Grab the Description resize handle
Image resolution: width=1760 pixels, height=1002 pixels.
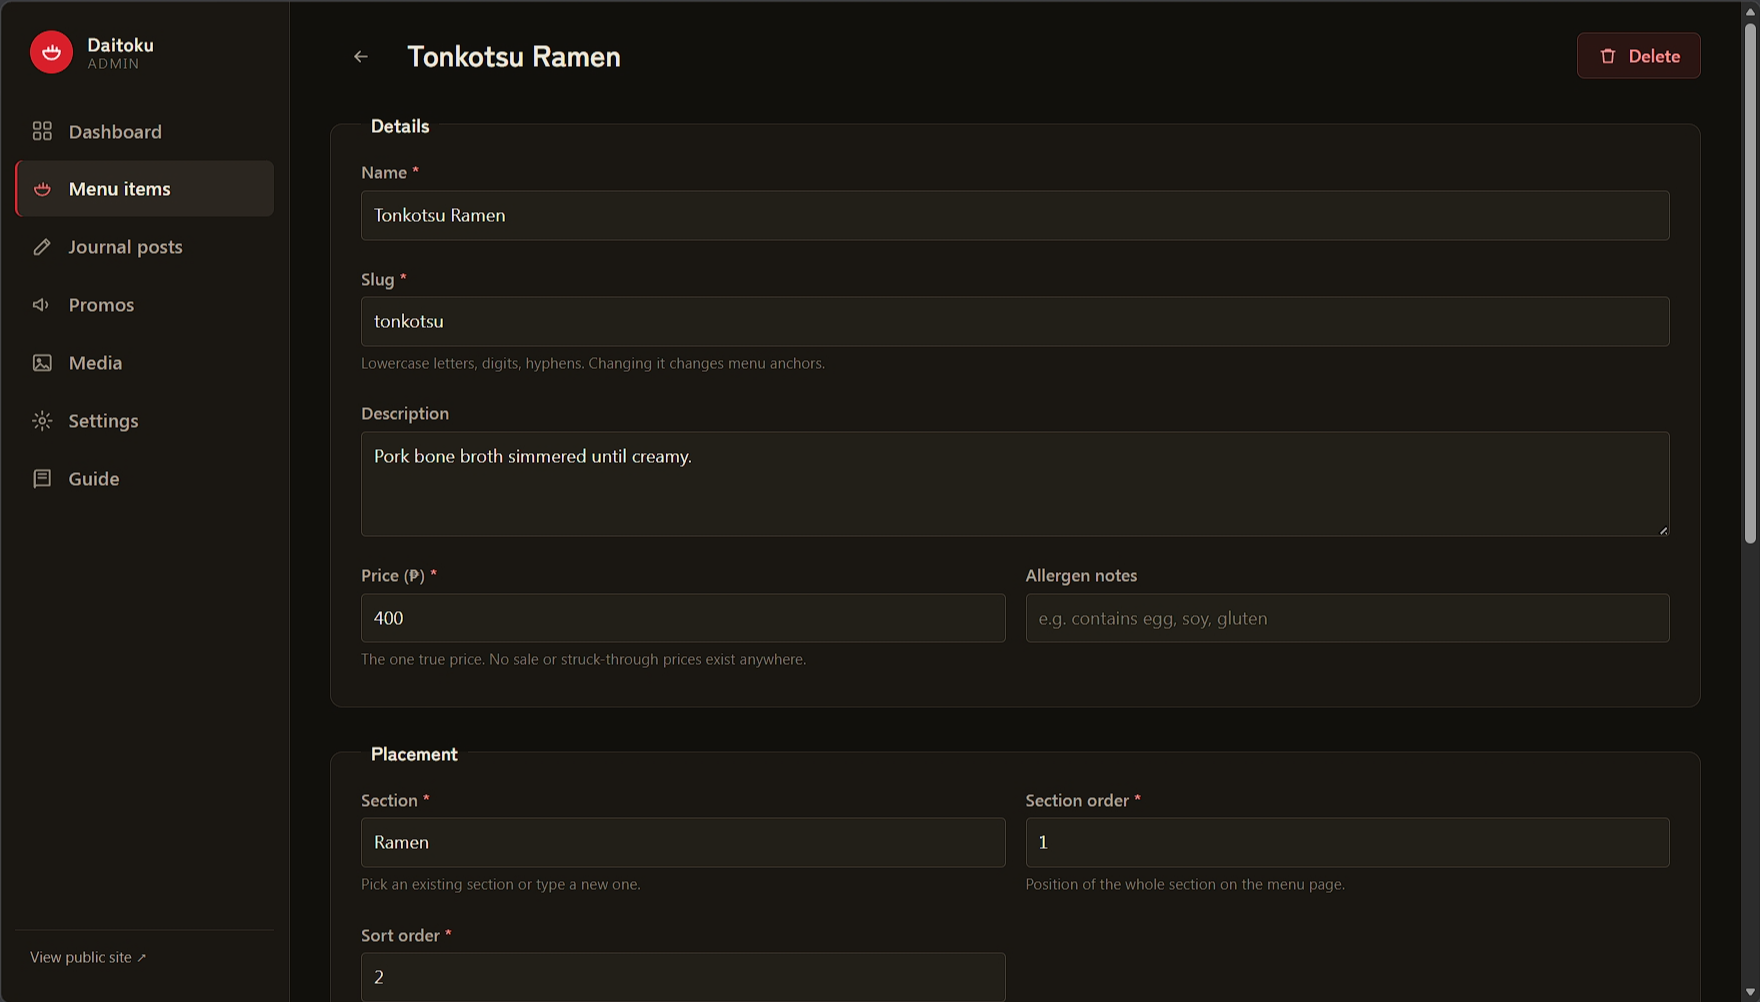click(x=1663, y=530)
